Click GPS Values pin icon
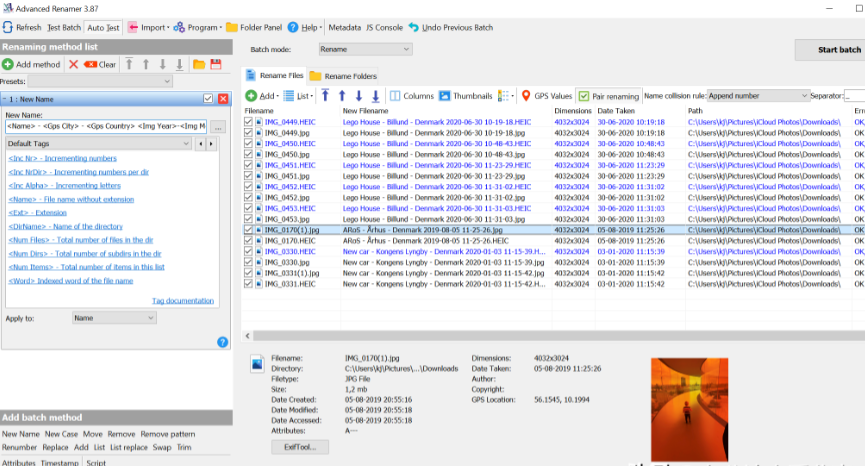This screenshot has height=466, width=865. 526,96
